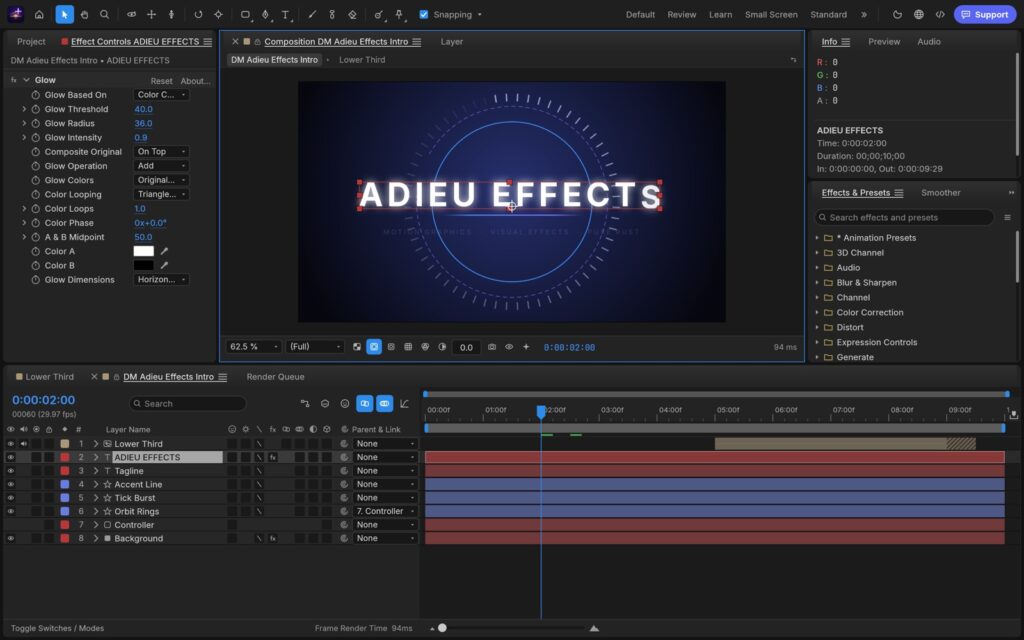Select the Pen tool

(265, 14)
